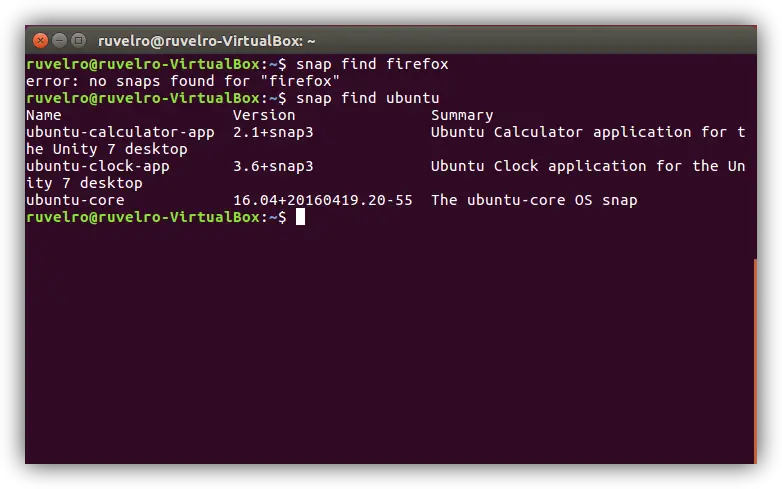
Task: Click the 'snap find firefox' command text
Action: coord(372,64)
